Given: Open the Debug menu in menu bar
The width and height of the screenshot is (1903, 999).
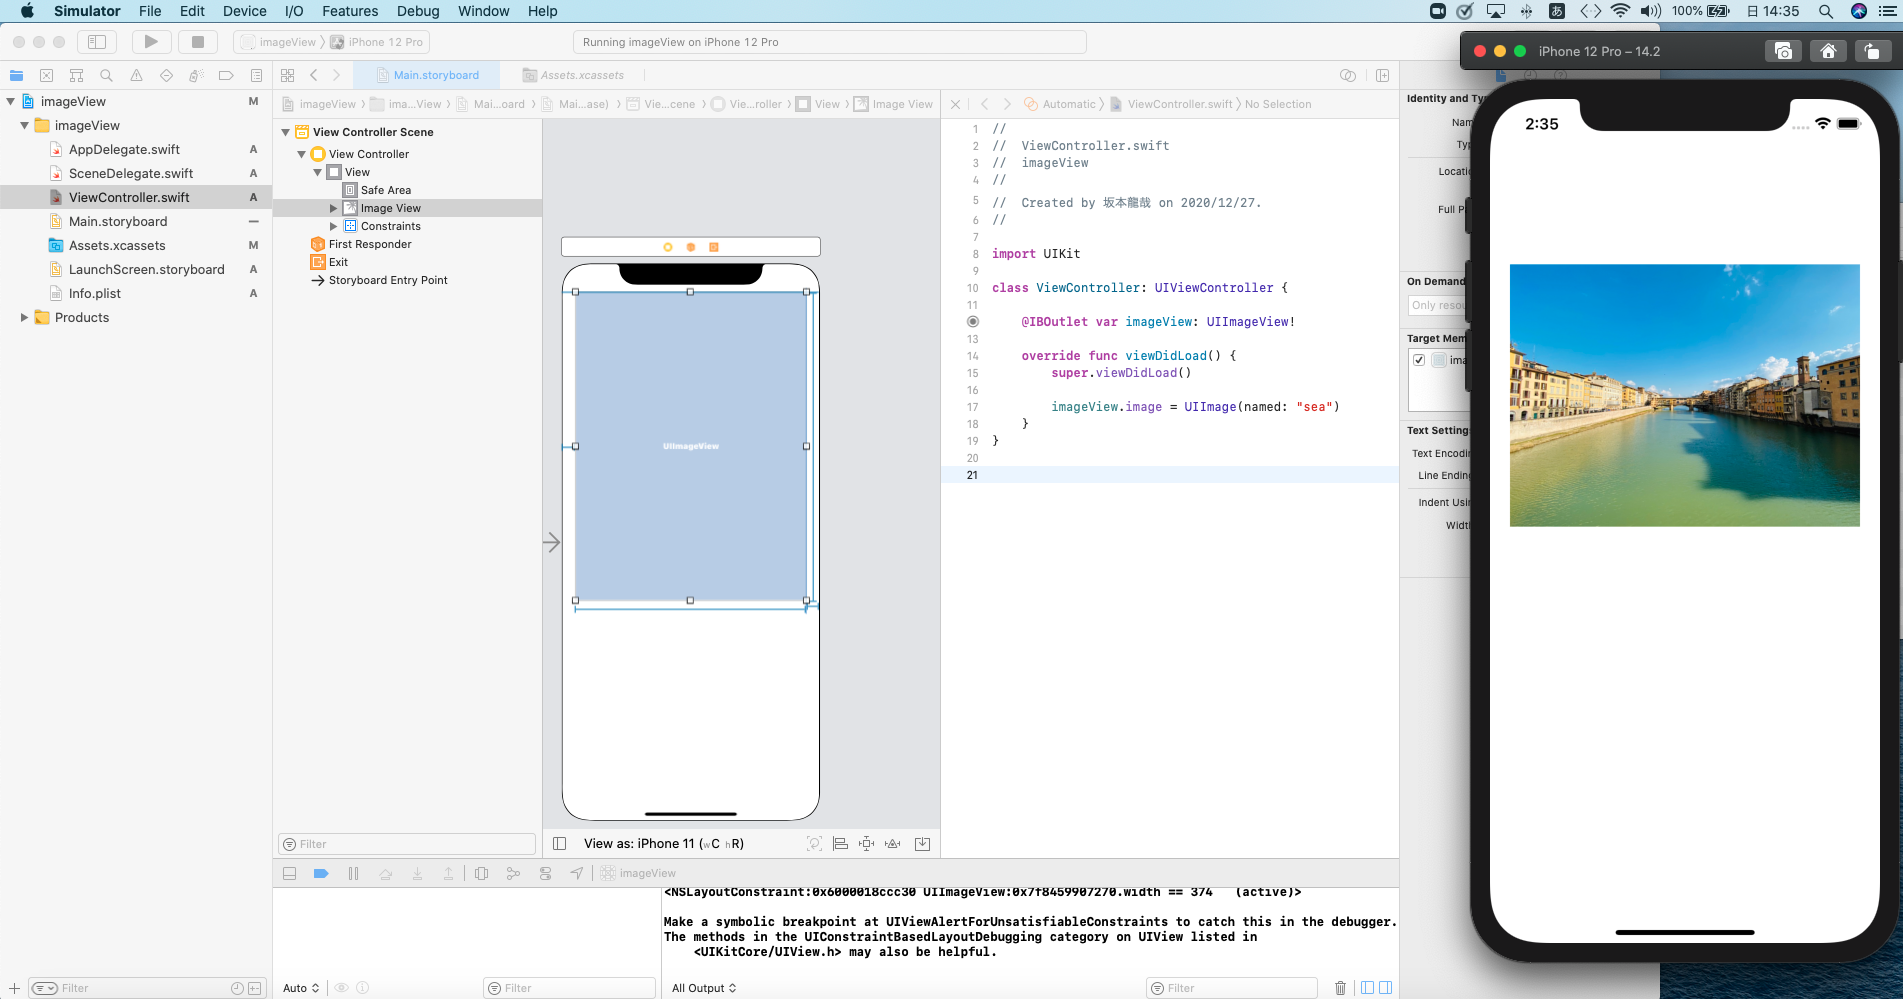Looking at the screenshot, I should click(x=417, y=11).
